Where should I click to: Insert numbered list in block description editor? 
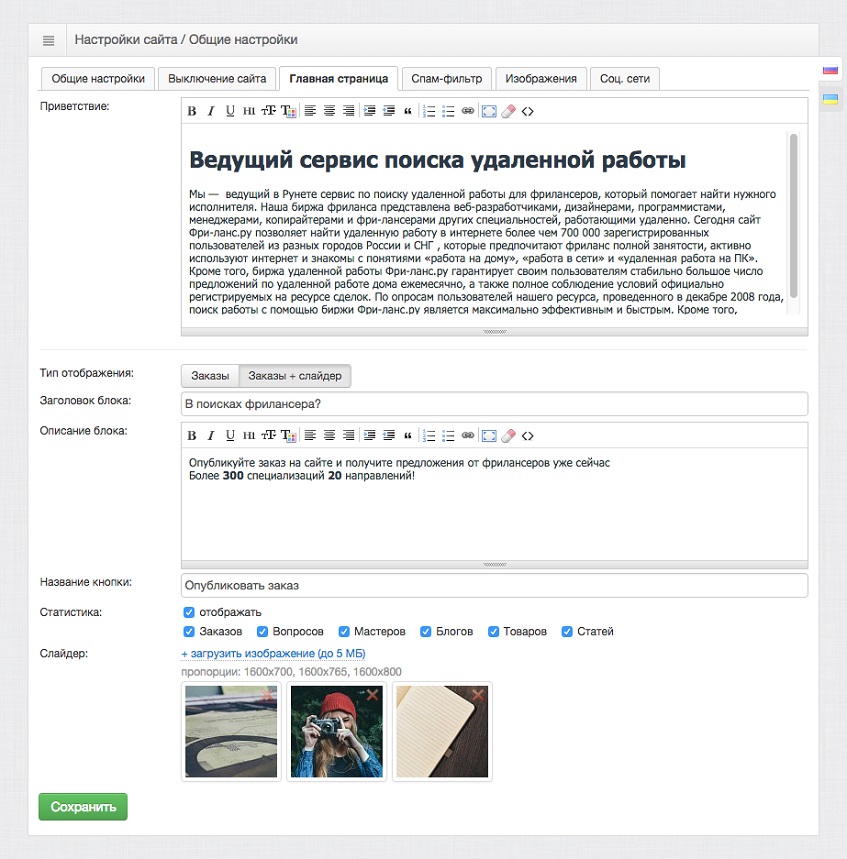coord(429,436)
